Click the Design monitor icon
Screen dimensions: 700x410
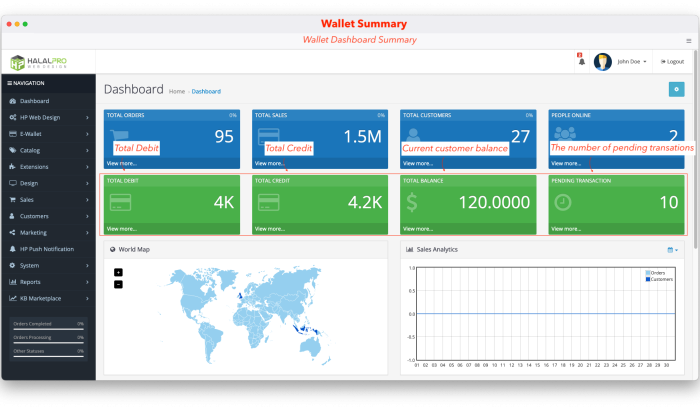pyautogui.click(x=12, y=183)
